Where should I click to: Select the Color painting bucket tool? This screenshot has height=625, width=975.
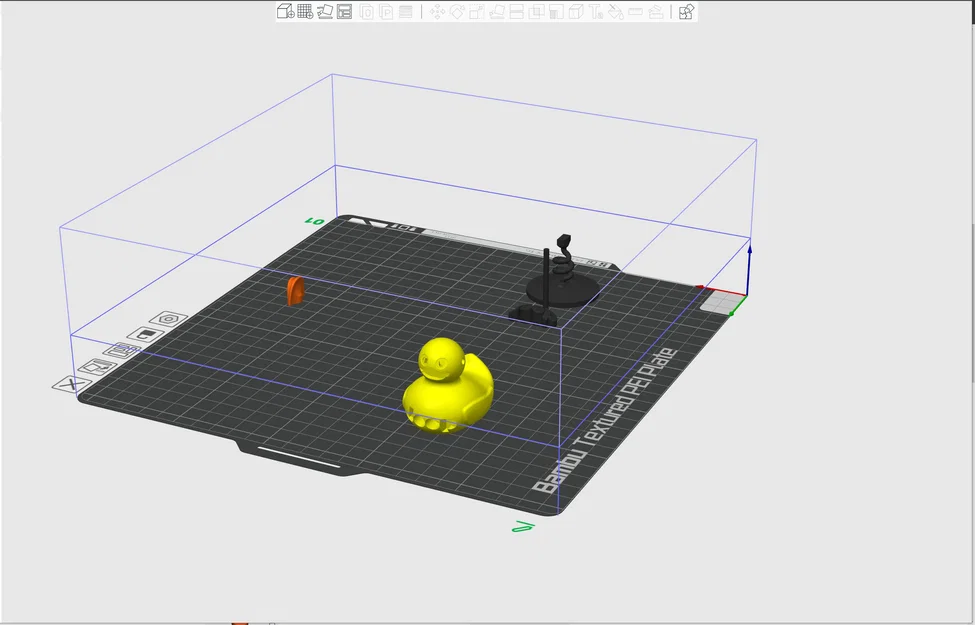click(x=616, y=12)
